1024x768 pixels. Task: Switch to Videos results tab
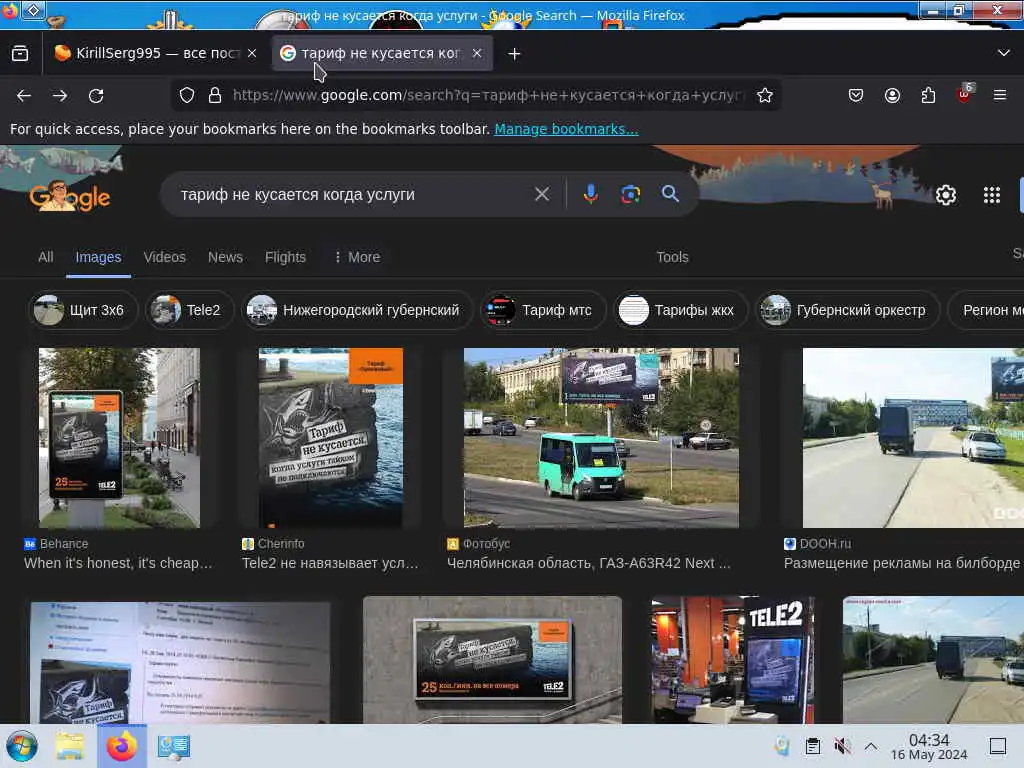click(x=165, y=257)
